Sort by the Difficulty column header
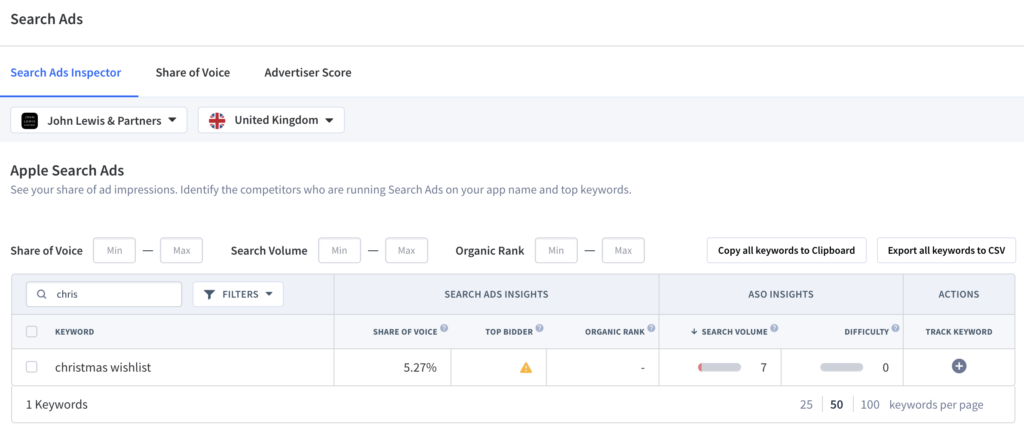Image resolution: width=1024 pixels, height=437 pixels. click(x=867, y=332)
